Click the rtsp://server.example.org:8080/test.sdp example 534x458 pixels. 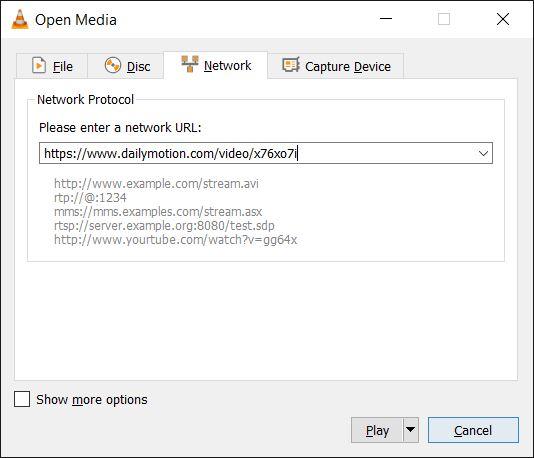coord(164,226)
